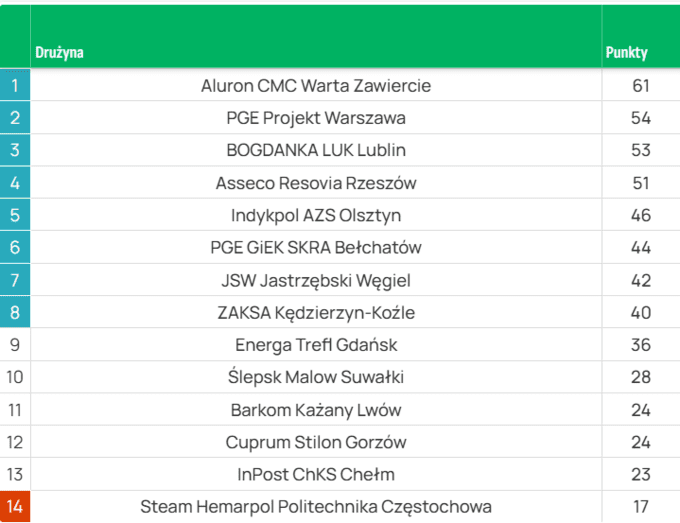This screenshot has height=523, width=680.
Task: Click the position 8 rank badge
Action: pyautogui.click(x=15, y=313)
